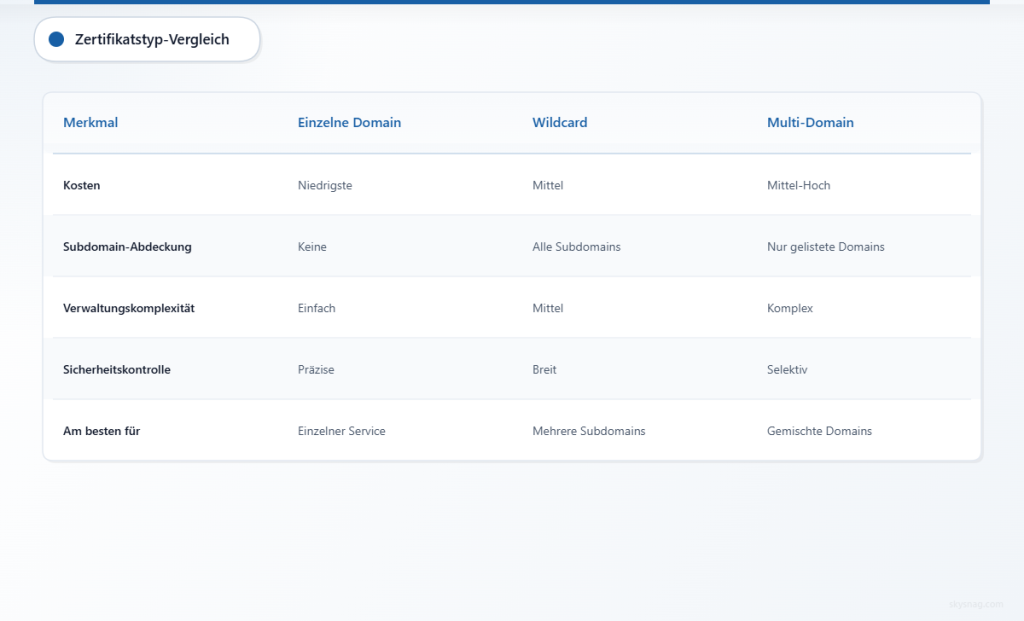Select the Nur gelistete Domains cell
This screenshot has width=1024, height=621.
point(825,247)
